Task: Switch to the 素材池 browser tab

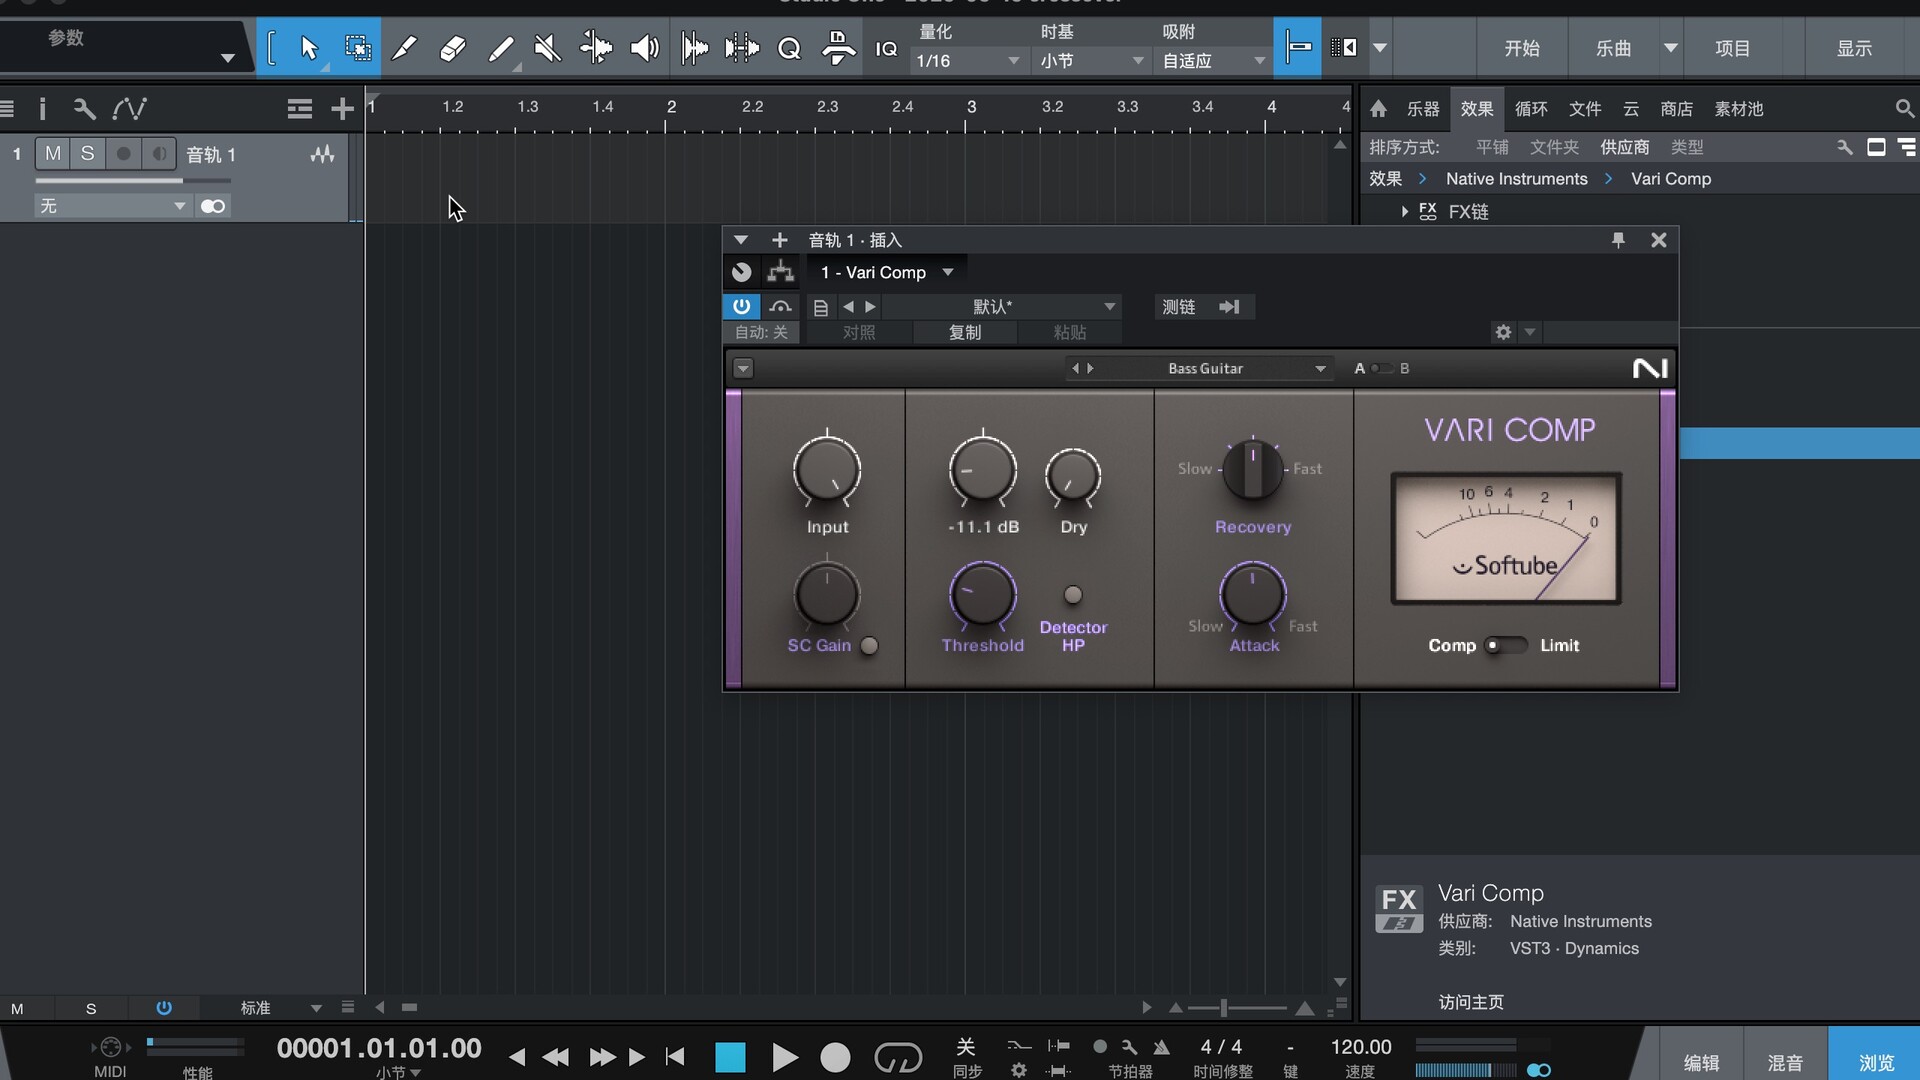Action: (1739, 109)
